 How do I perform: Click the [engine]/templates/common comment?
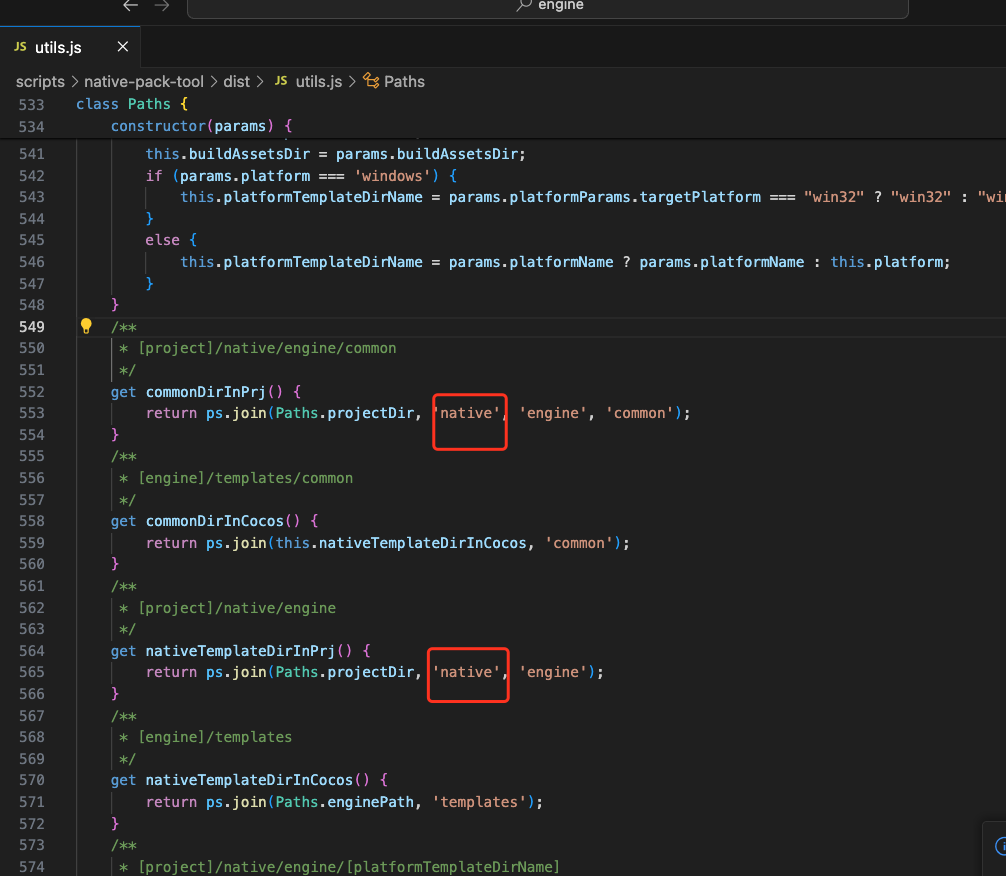pos(246,478)
